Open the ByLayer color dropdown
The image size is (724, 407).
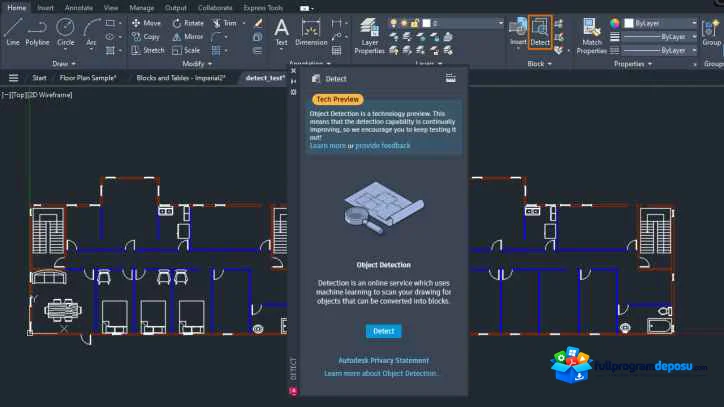pyautogui.click(x=660, y=23)
